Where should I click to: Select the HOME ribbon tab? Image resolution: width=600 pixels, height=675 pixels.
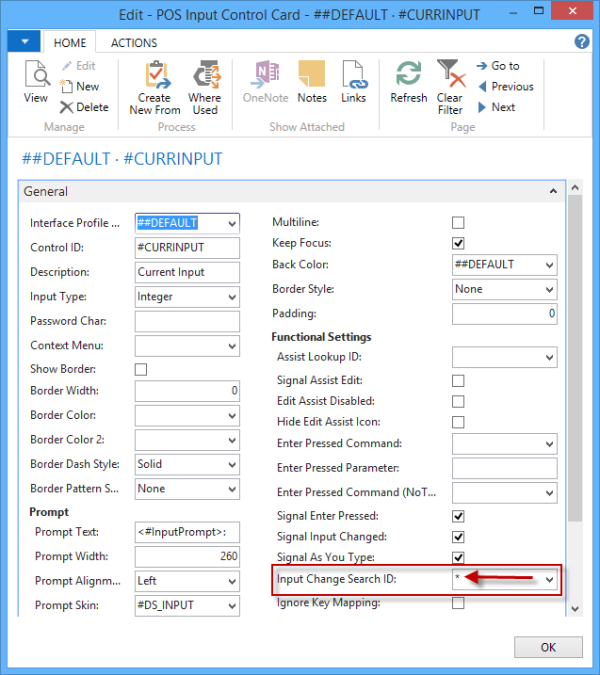[70, 43]
